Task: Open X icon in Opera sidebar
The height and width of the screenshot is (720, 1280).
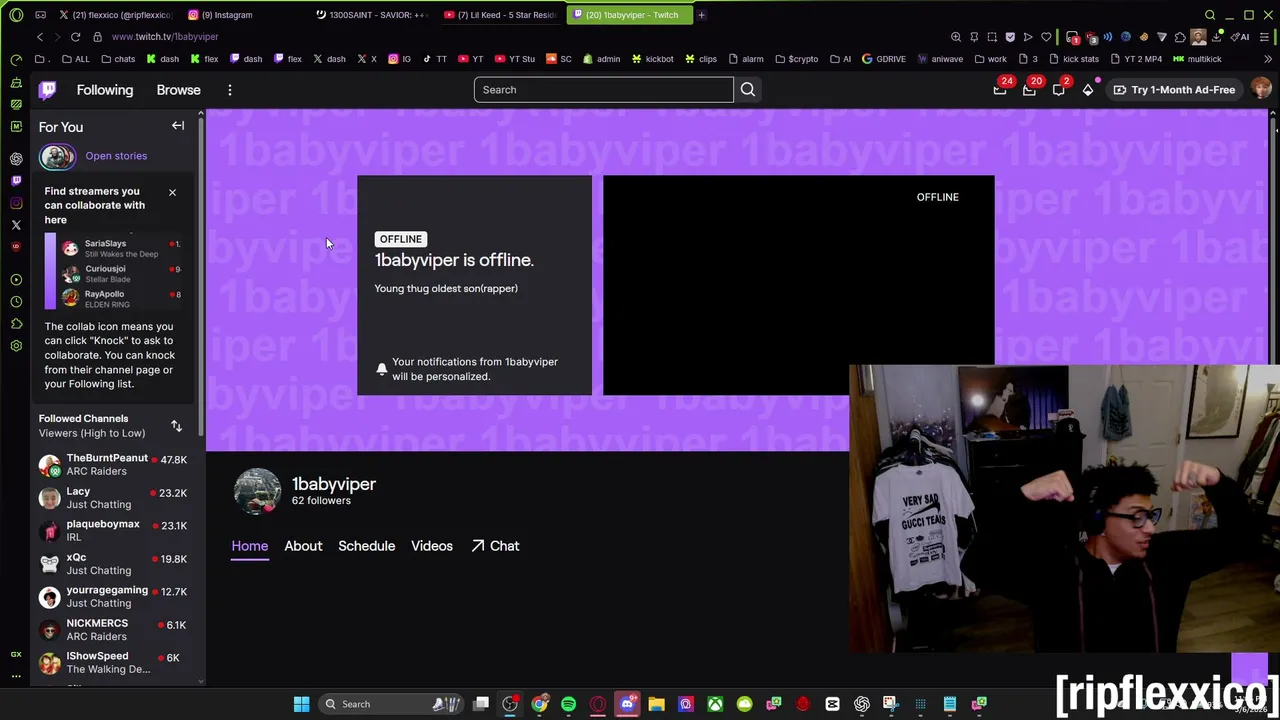Action: coord(16,225)
